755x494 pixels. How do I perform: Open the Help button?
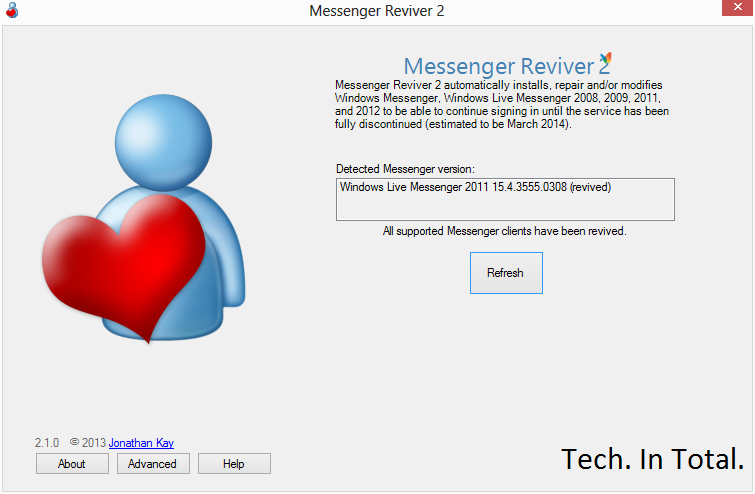(234, 463)
